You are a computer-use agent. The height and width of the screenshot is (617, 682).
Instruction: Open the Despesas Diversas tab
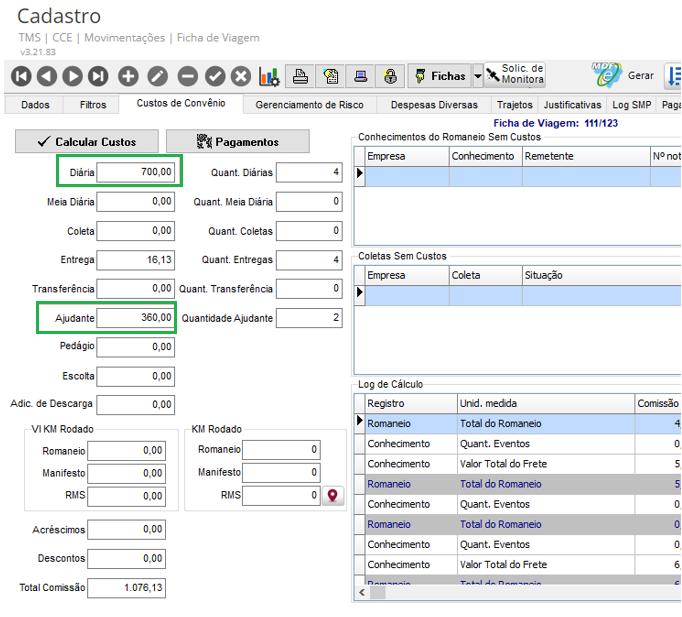point(434,104)
